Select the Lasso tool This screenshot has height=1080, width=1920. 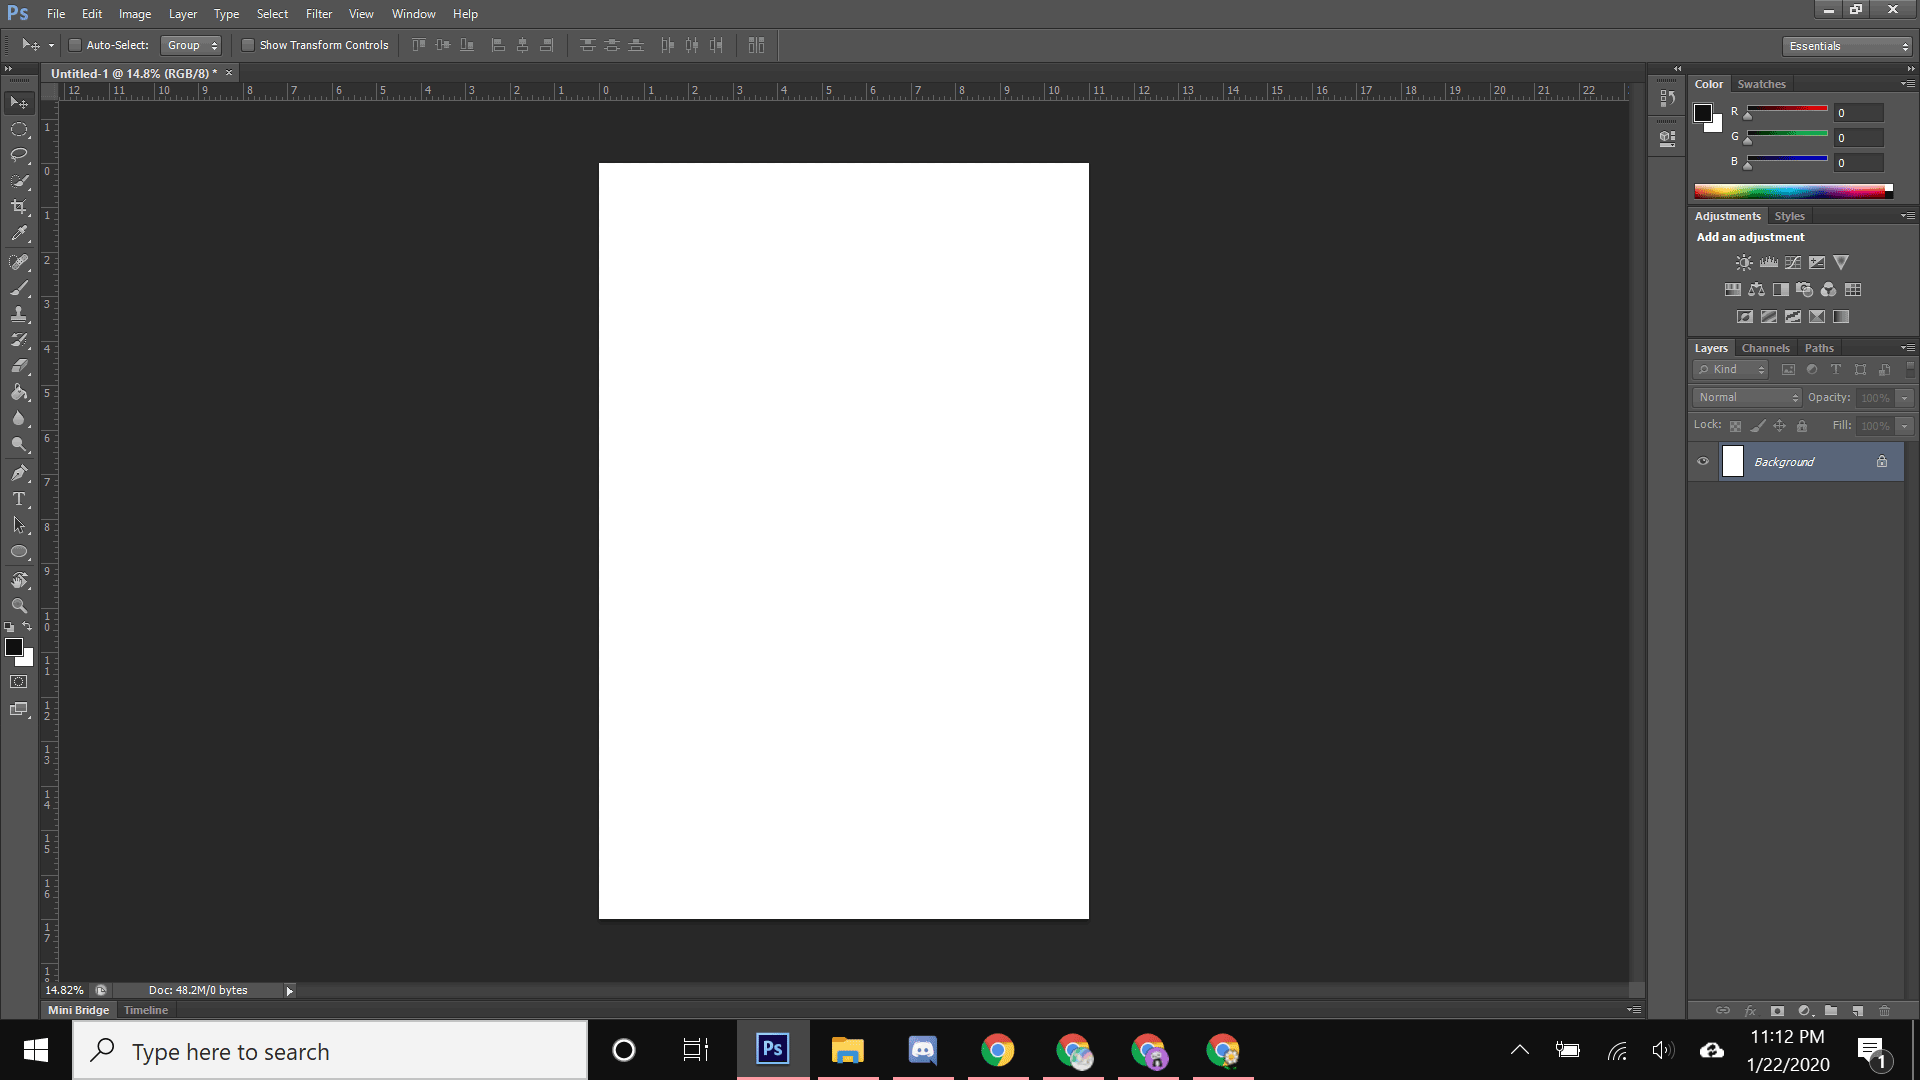tap(19, 155)
